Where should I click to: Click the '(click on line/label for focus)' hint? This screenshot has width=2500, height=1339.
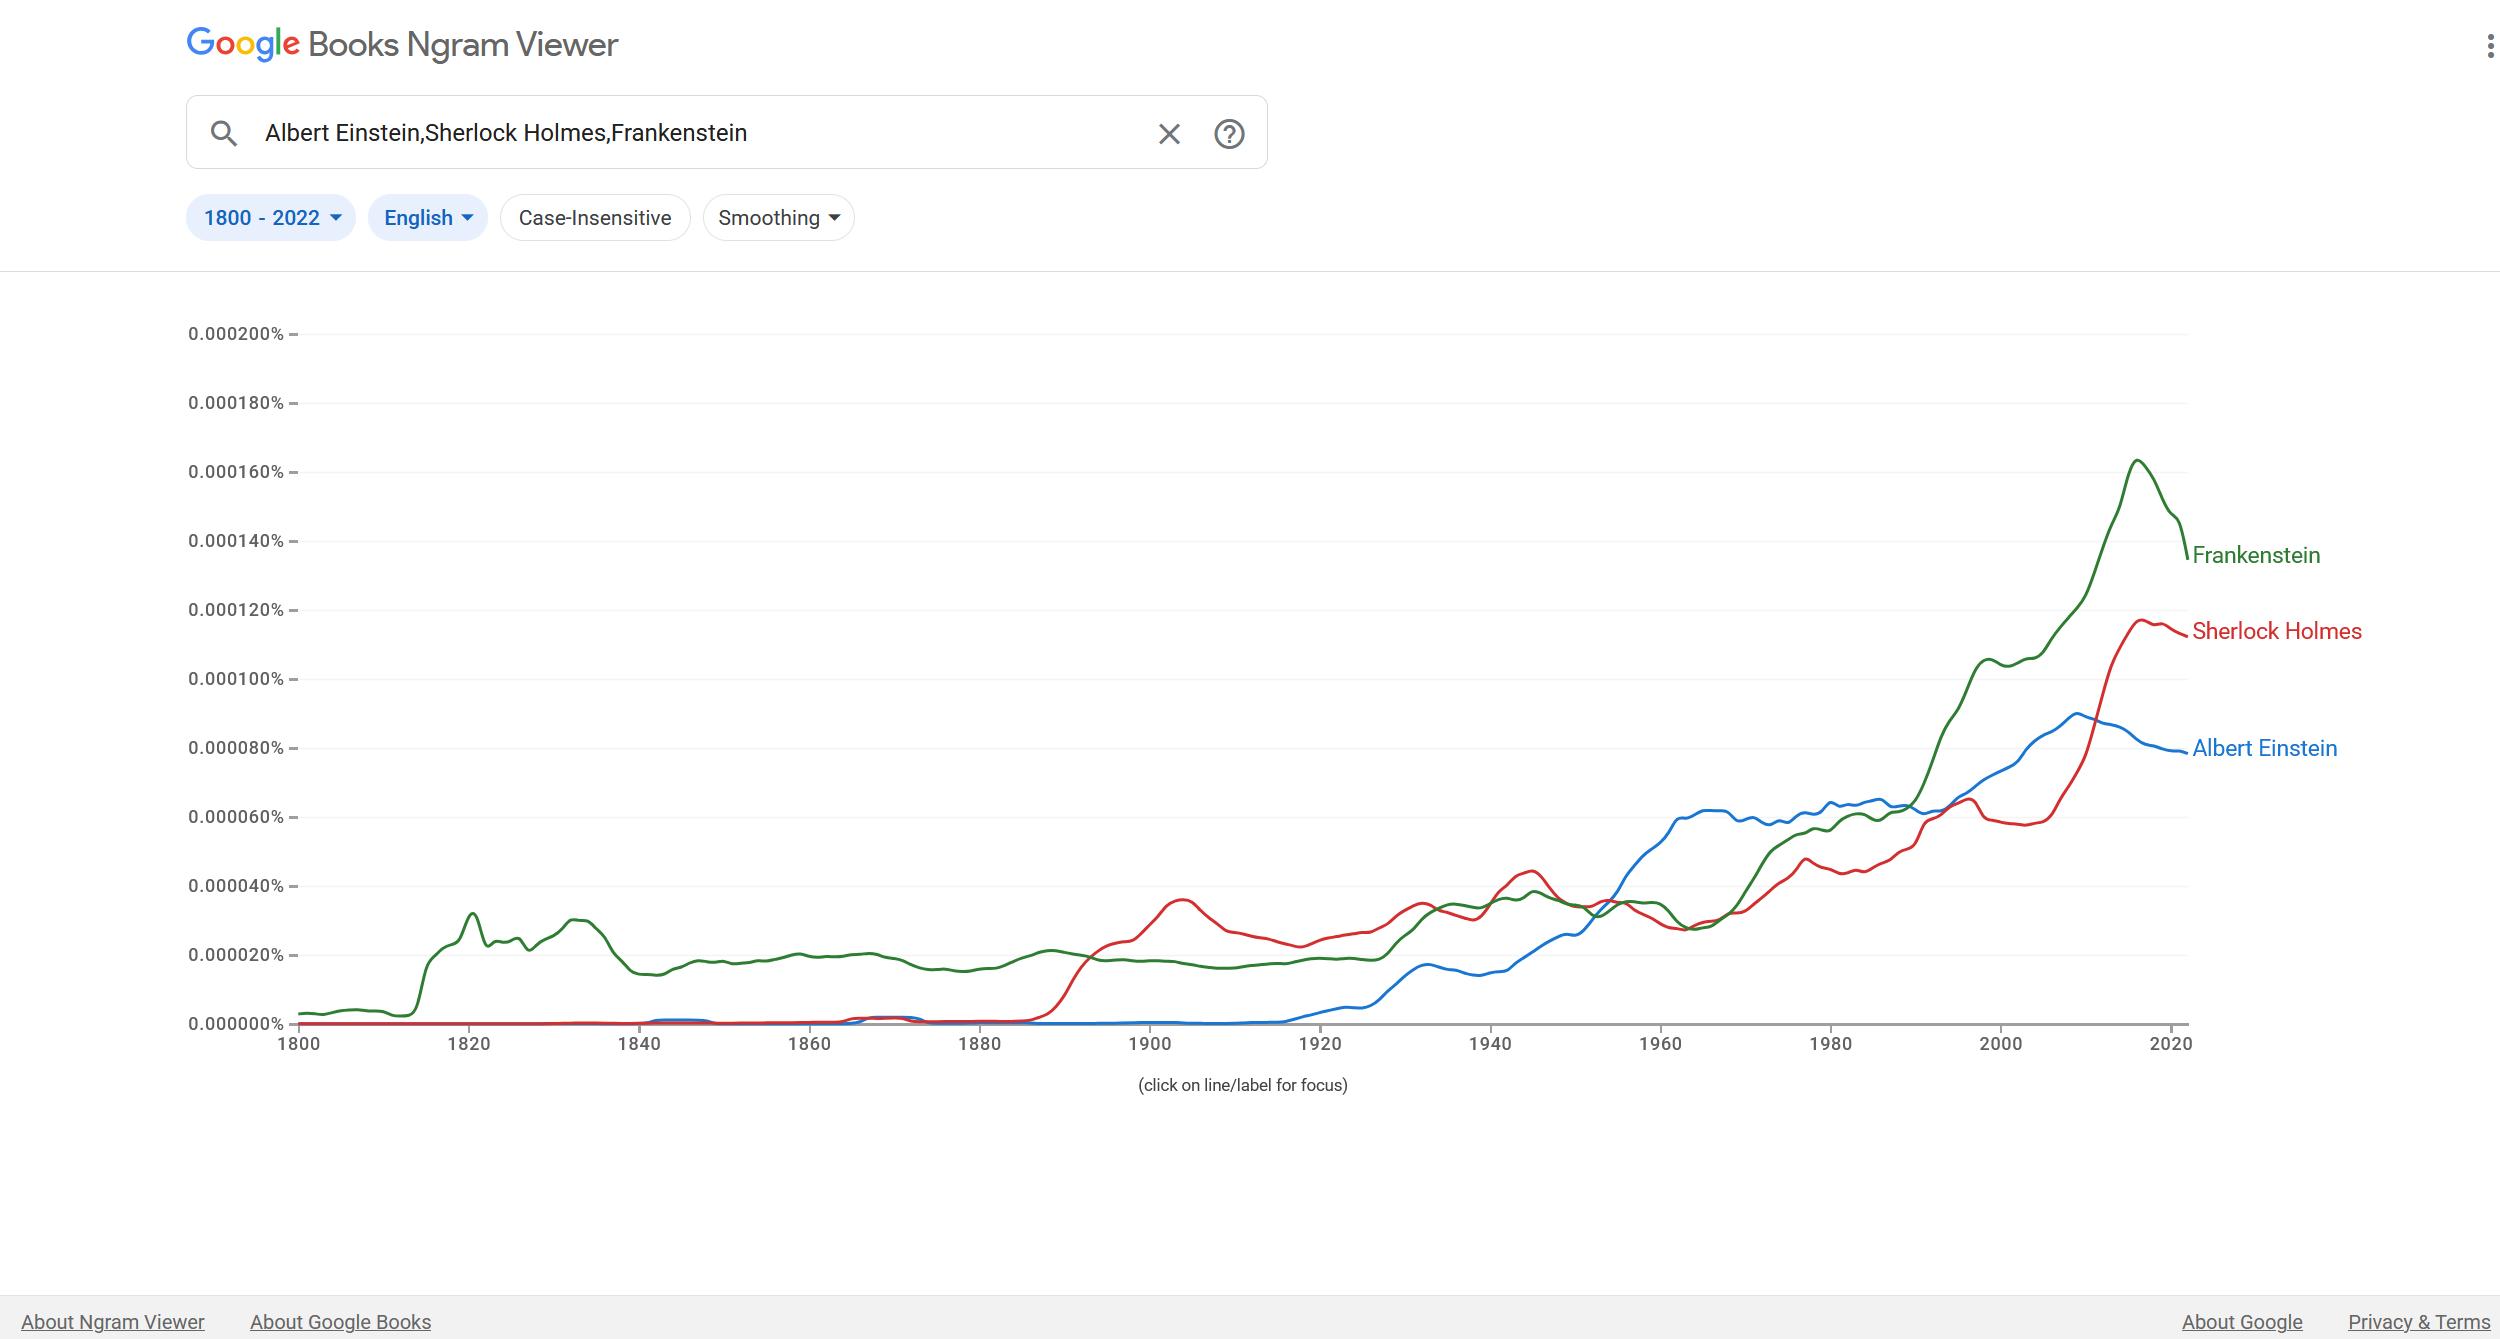pos(1243,1085)
